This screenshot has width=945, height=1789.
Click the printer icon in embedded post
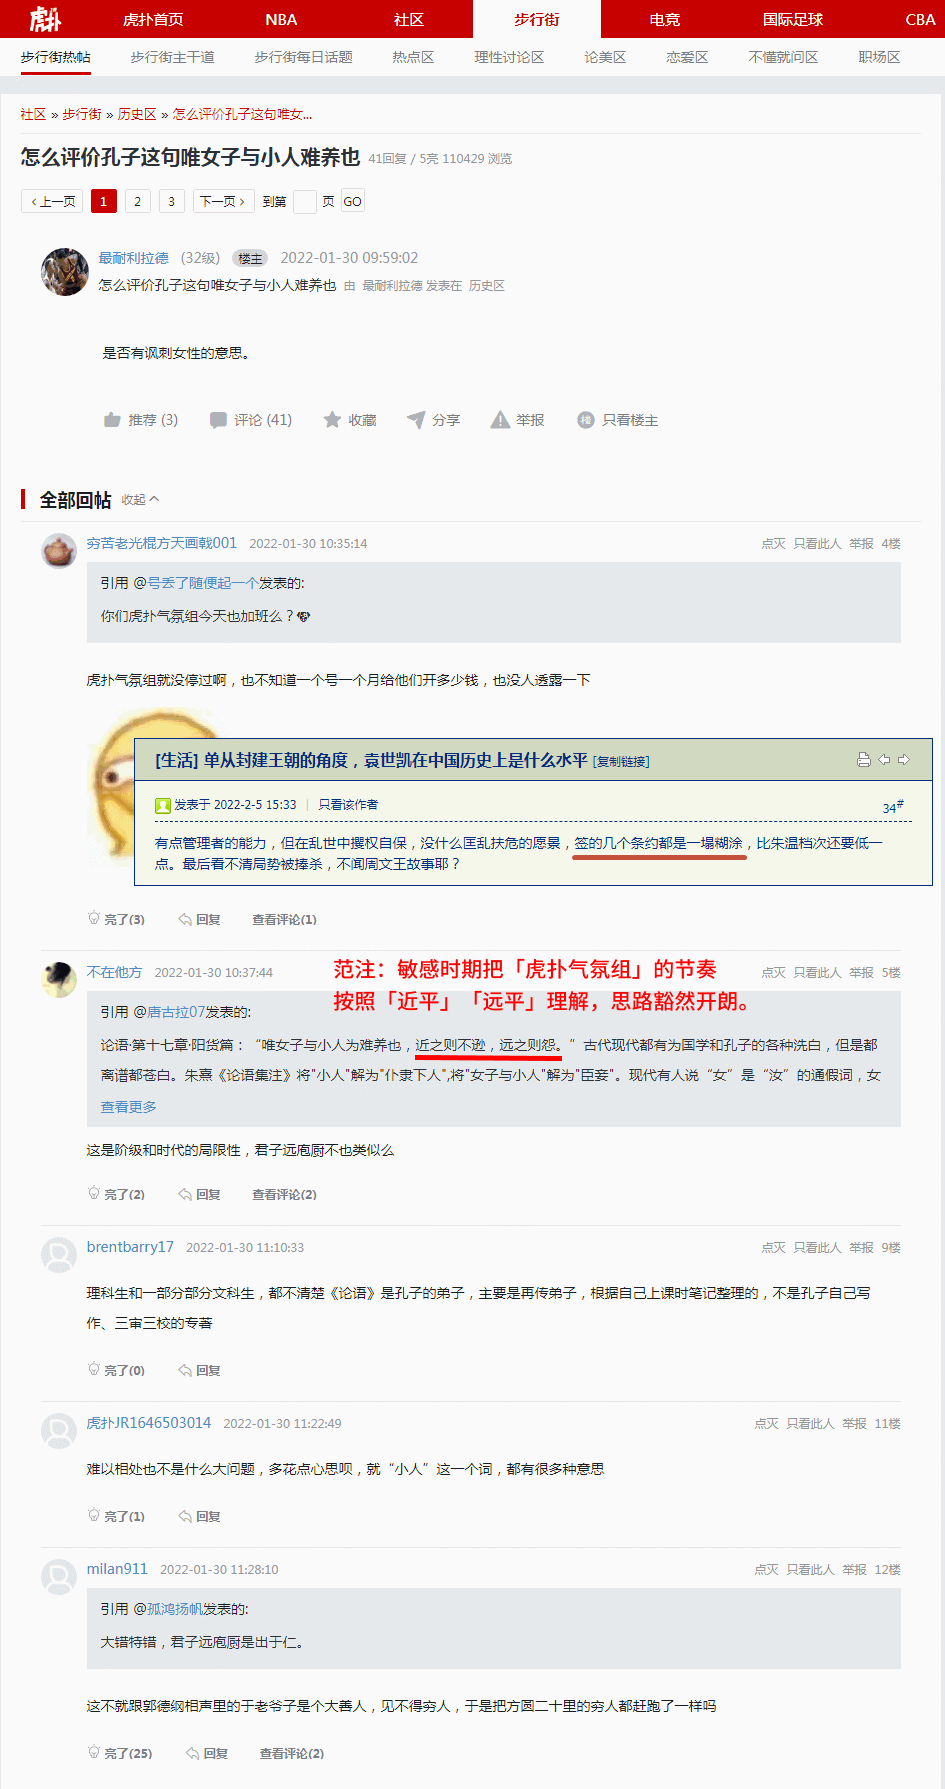pos(864,760)
